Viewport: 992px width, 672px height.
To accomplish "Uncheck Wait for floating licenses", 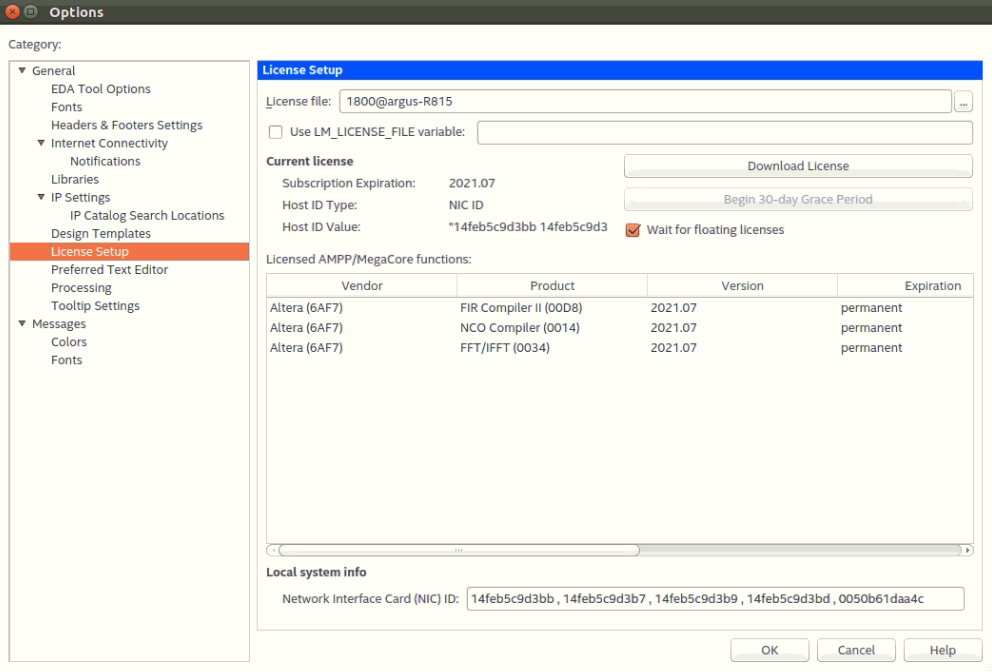I will pyautogui.click(x=632, y=230).
